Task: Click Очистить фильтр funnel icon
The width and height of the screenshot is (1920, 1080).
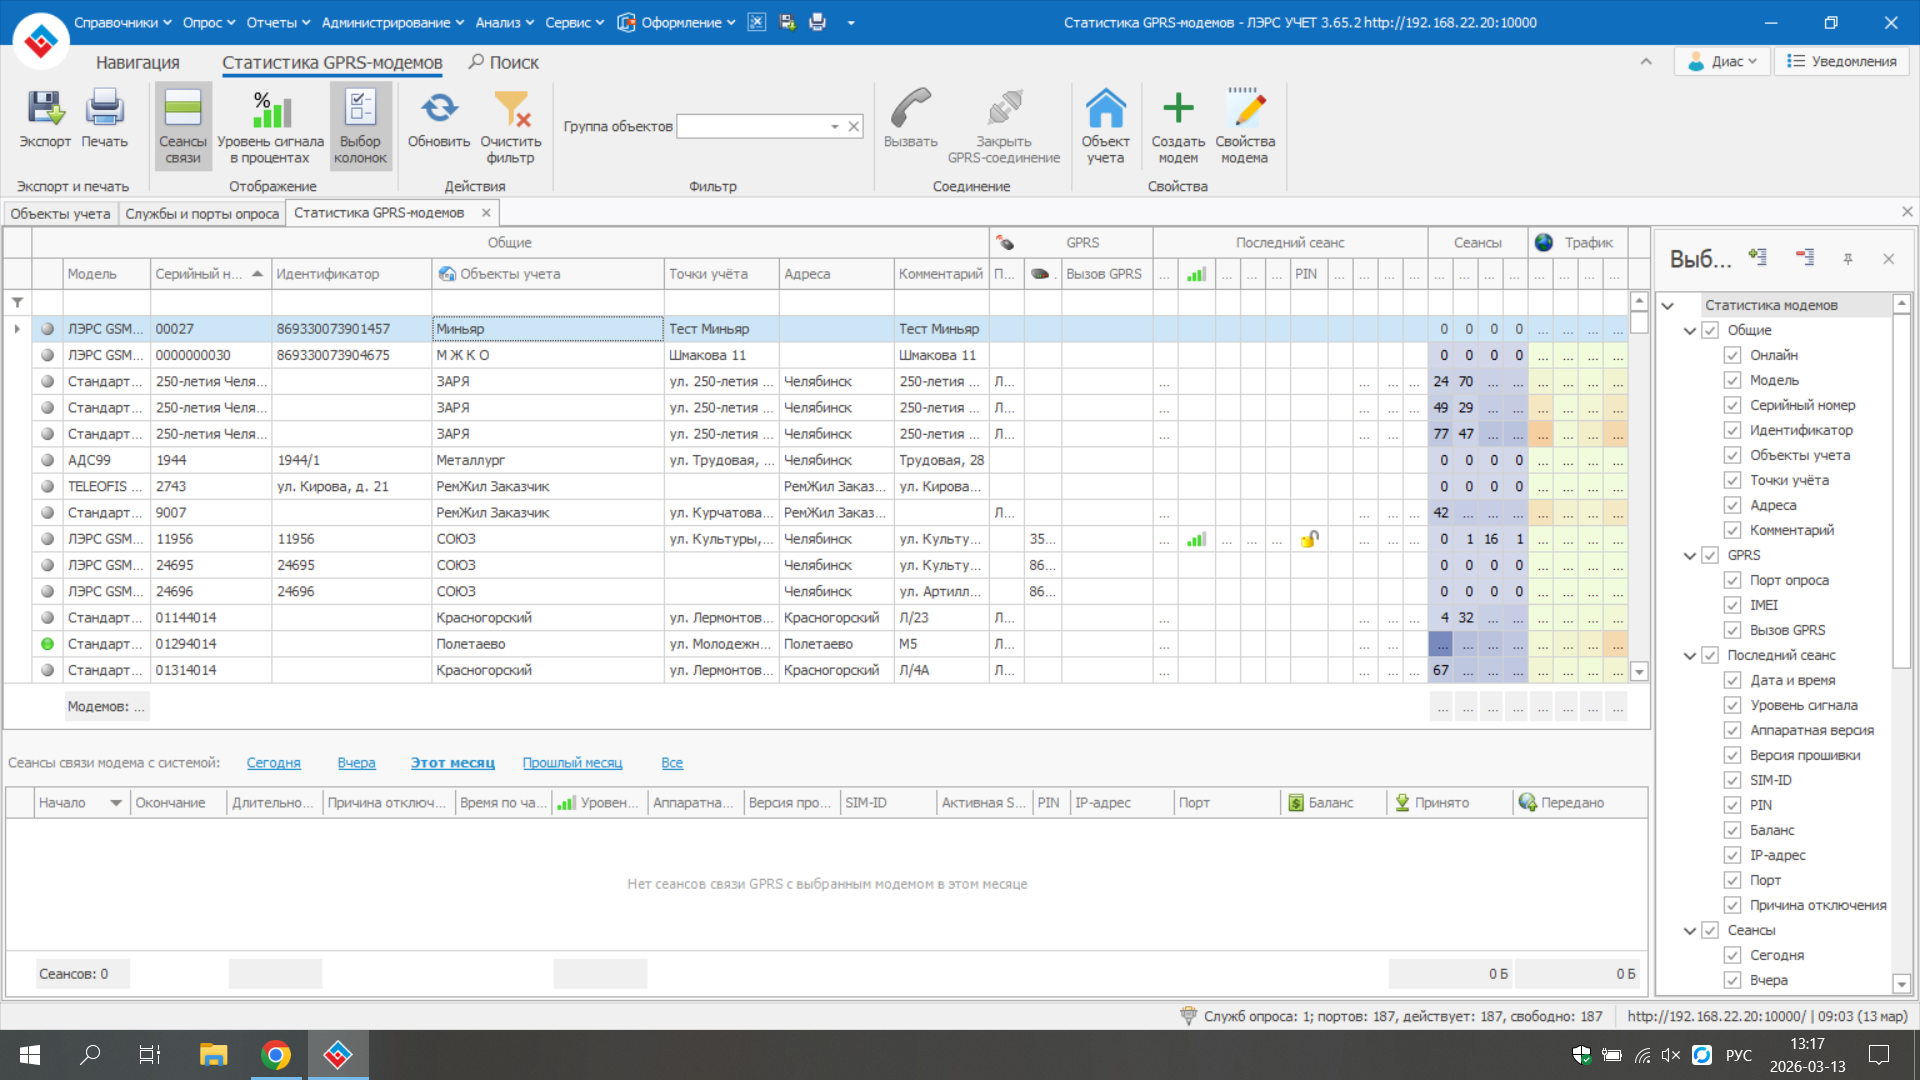Action: point(511,109)
